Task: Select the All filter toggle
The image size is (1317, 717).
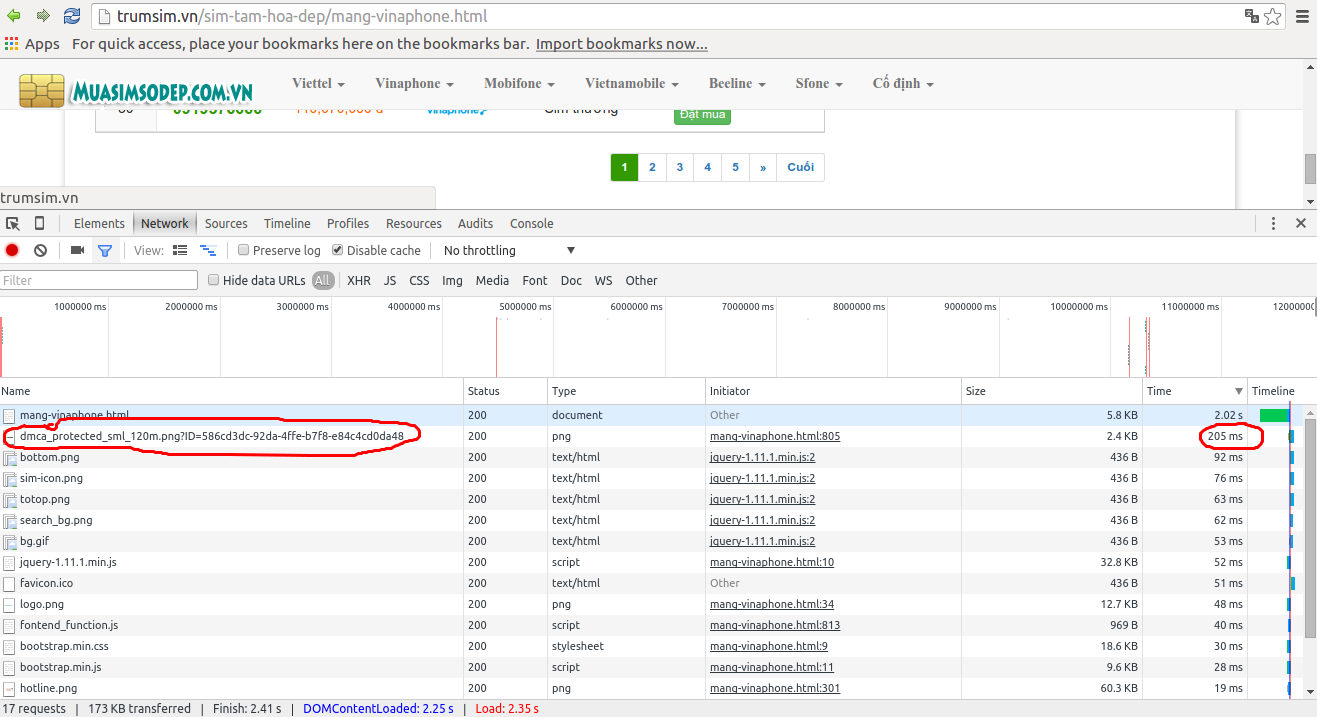Action: tap(322, 280)
